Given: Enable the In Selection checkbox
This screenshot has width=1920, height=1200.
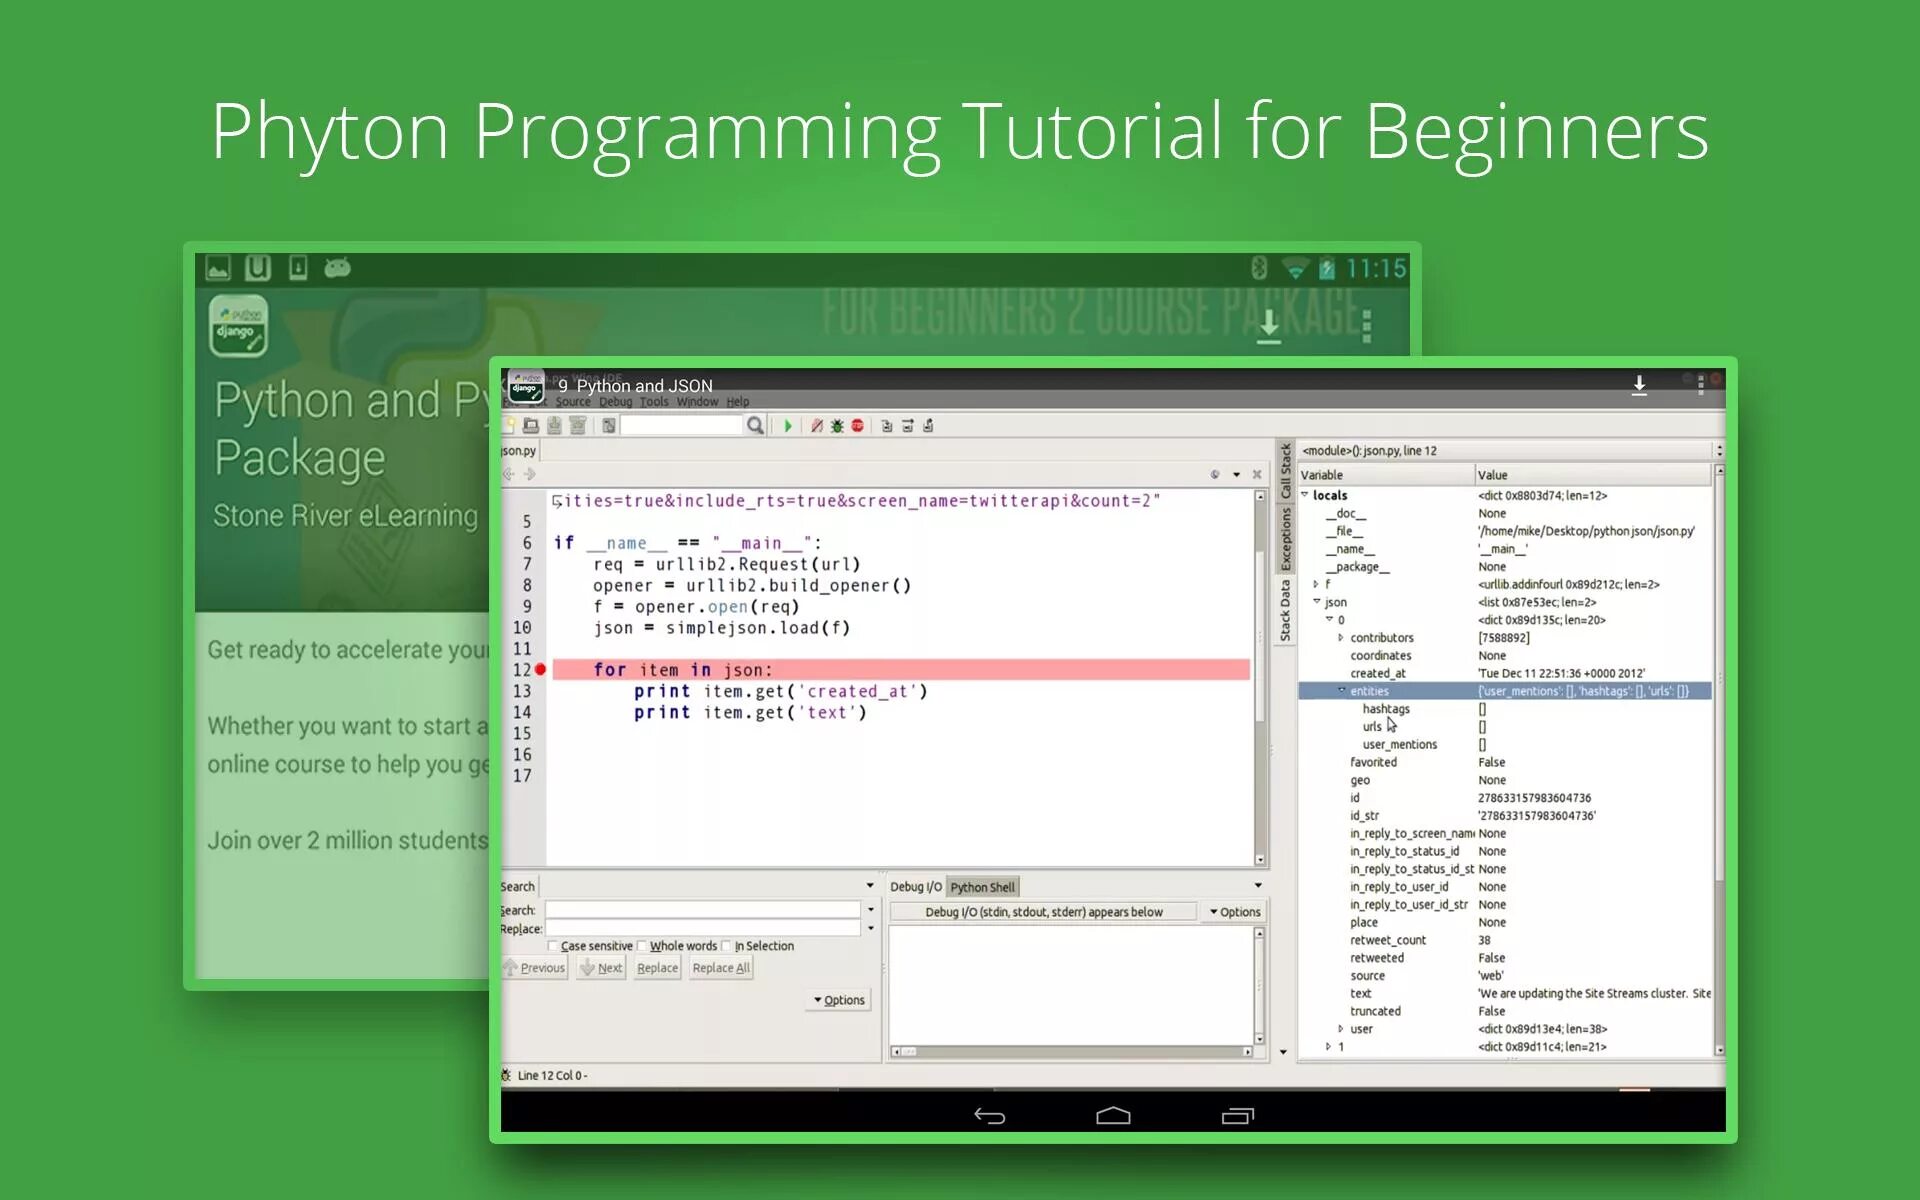Looking at the screenshot, I should tap(727, 946).
